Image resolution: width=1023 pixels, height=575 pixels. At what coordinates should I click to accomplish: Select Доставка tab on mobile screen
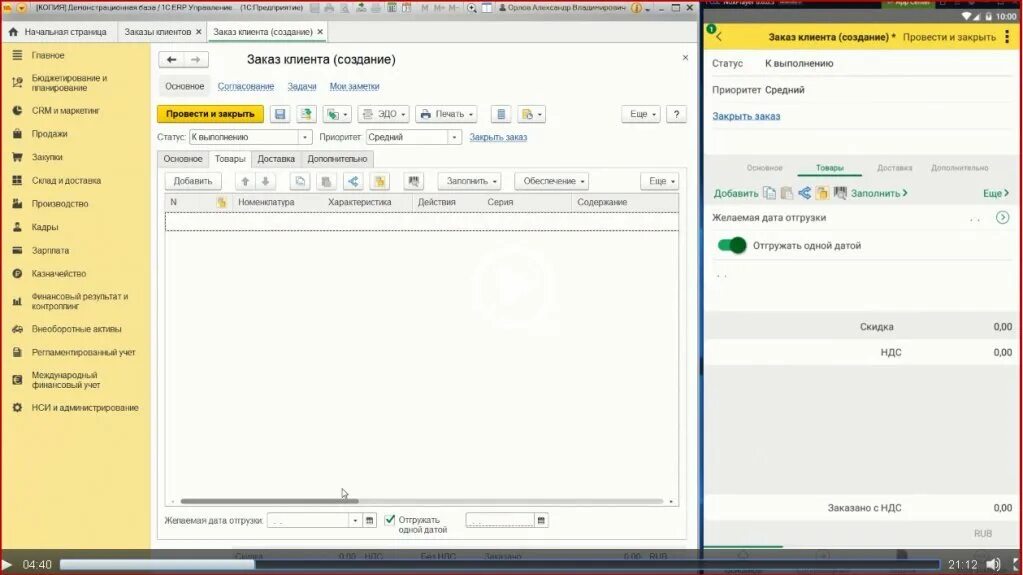pos(894,168)
